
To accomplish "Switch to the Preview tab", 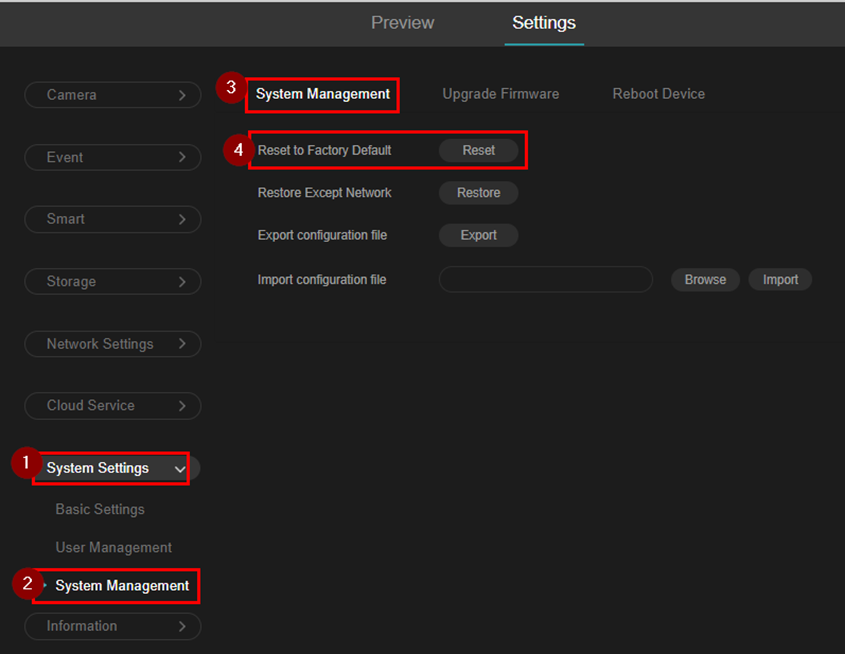I will 402,22.
